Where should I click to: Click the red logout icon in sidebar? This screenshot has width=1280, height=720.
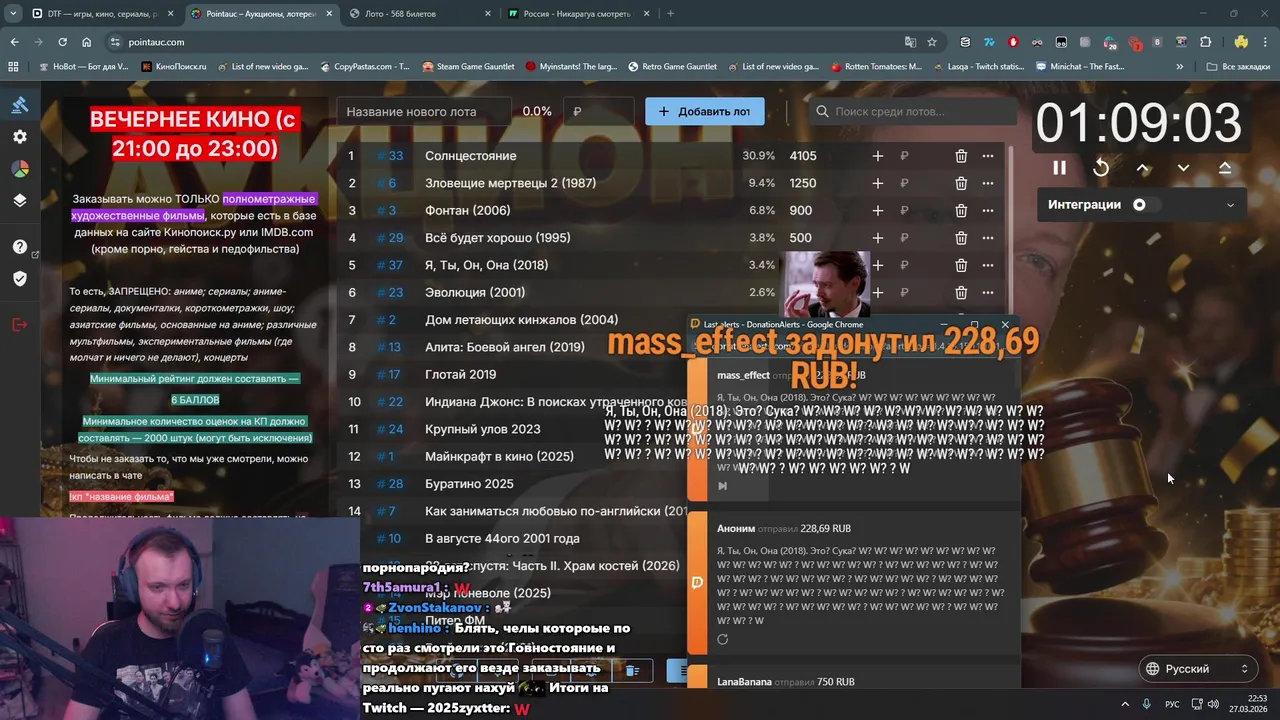click(20, 324)
